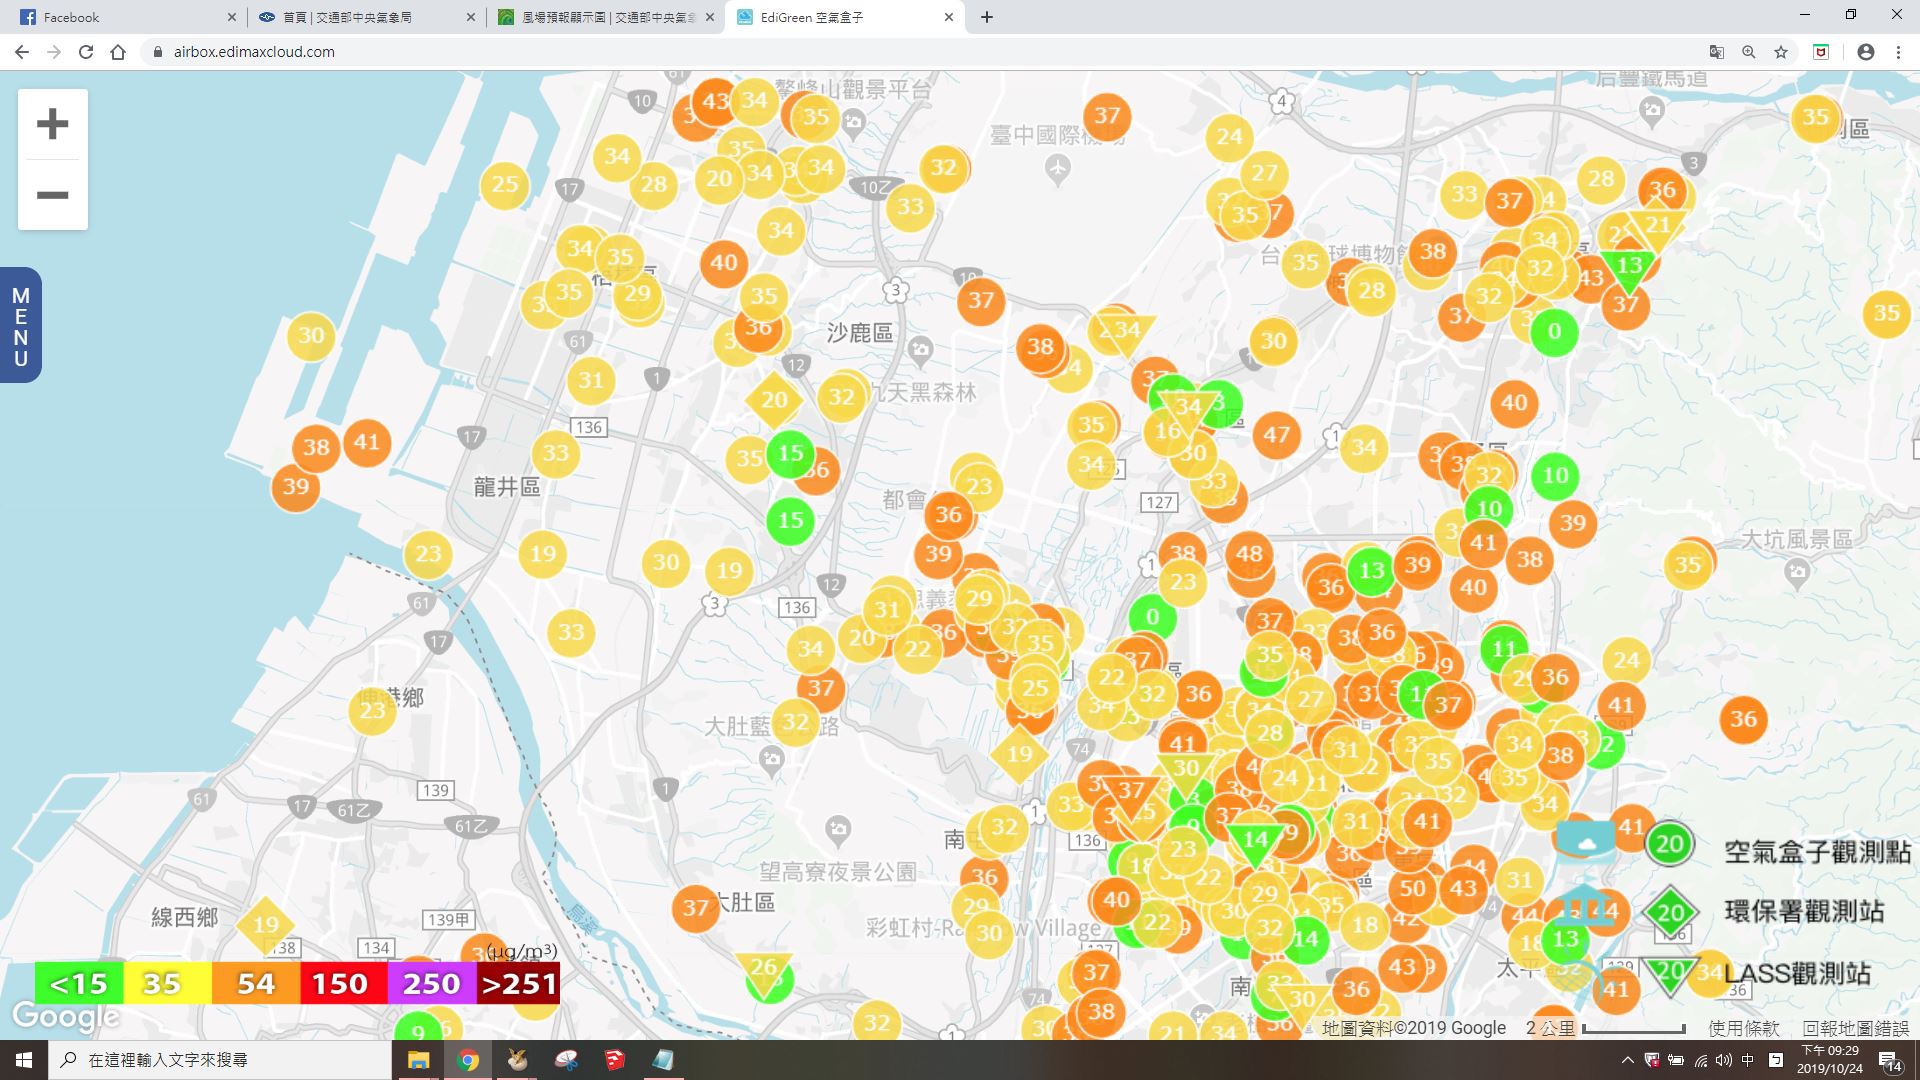Image resolution: width=1920 pixels, height=1080 pixels.
Task: Click the Google logo on the map
Action: (x=65, y=1018)
